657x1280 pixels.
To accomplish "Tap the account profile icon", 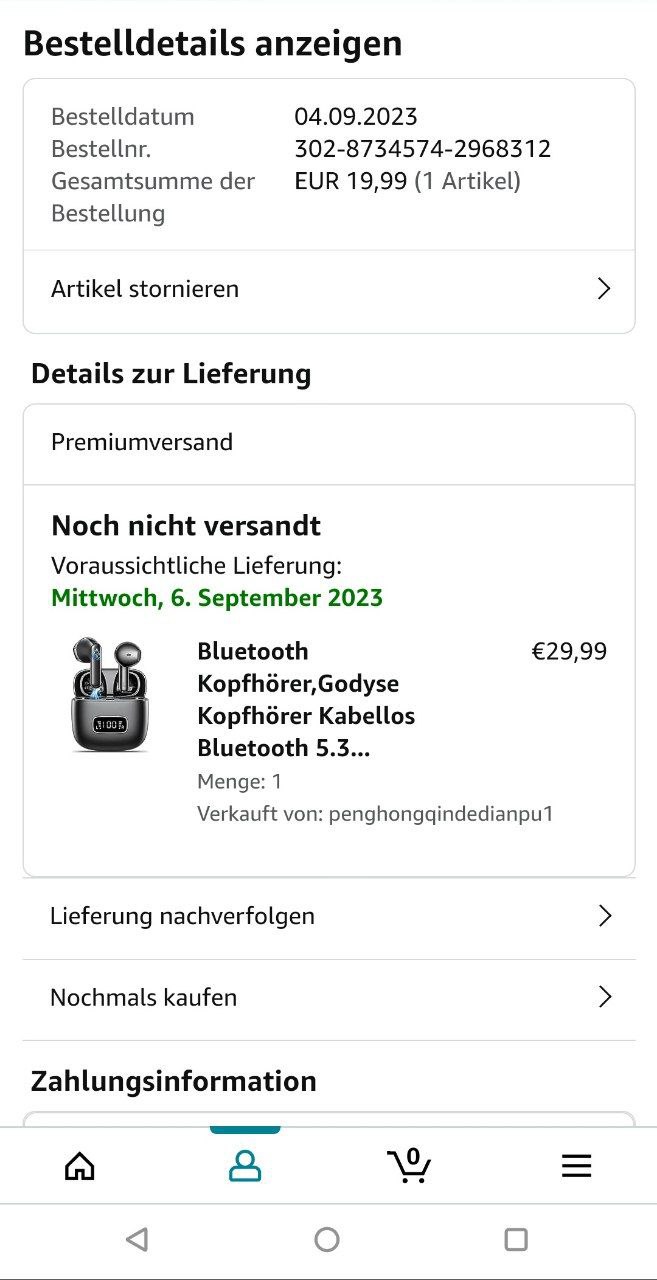I will pyautogui.click(x=245, y=1166).
